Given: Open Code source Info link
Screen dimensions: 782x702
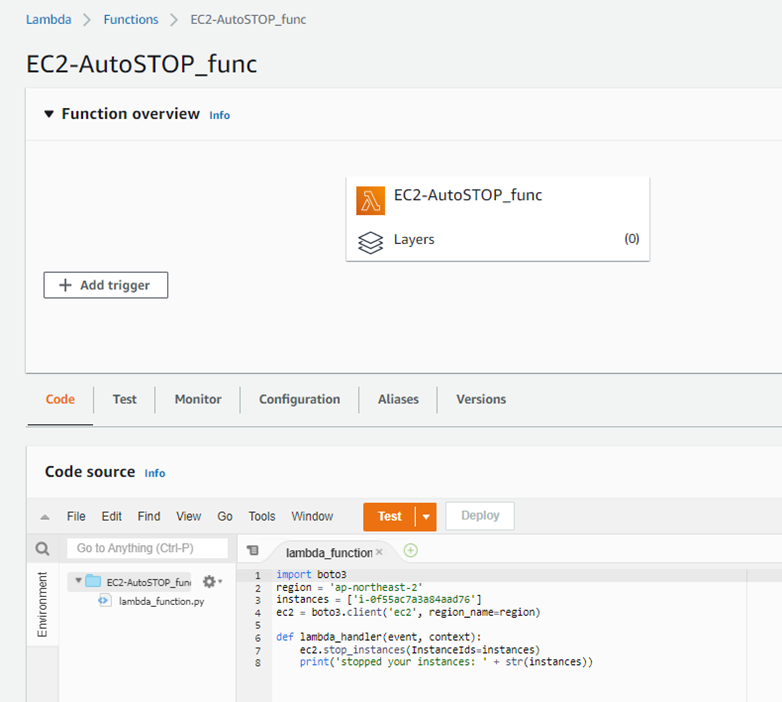Looking at the screenshot, I should point(155,473).
